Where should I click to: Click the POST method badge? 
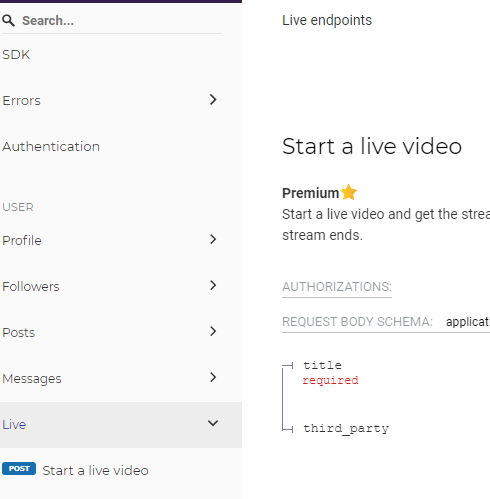[x=19, y=469]
